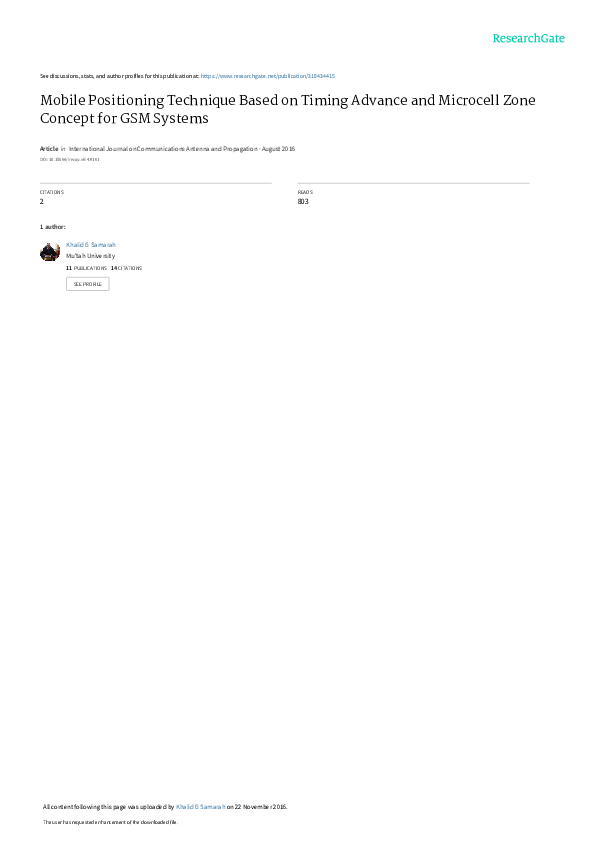This screenshot has width=595, height=841.
Task: Open the uploader Khalid G Samarah footer link
Action: coord(201,807)
